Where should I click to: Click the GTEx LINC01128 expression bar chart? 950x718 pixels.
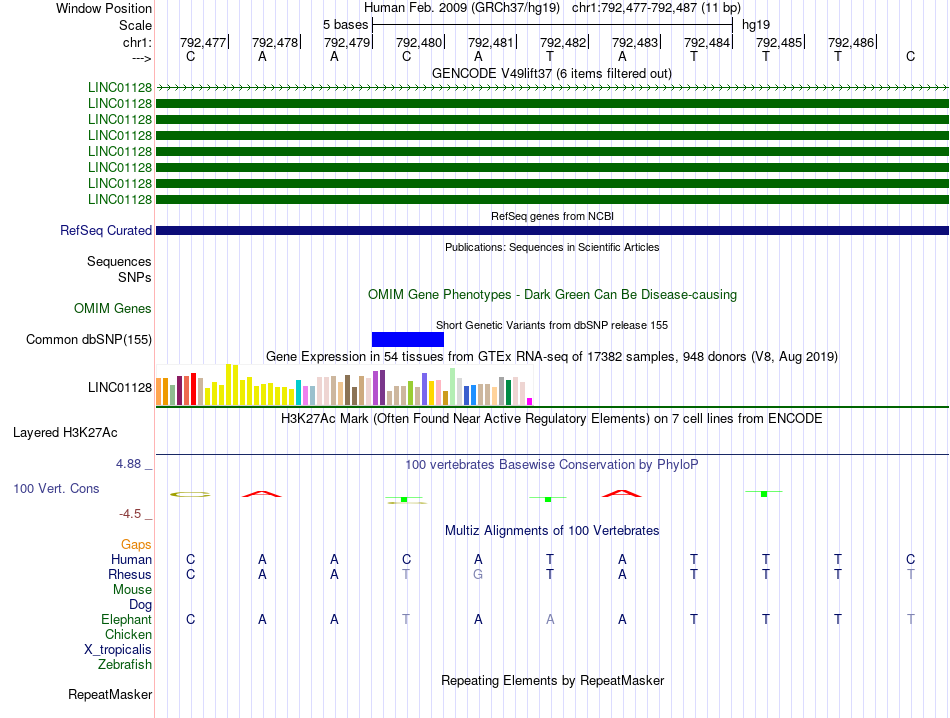tap(344, 385)
